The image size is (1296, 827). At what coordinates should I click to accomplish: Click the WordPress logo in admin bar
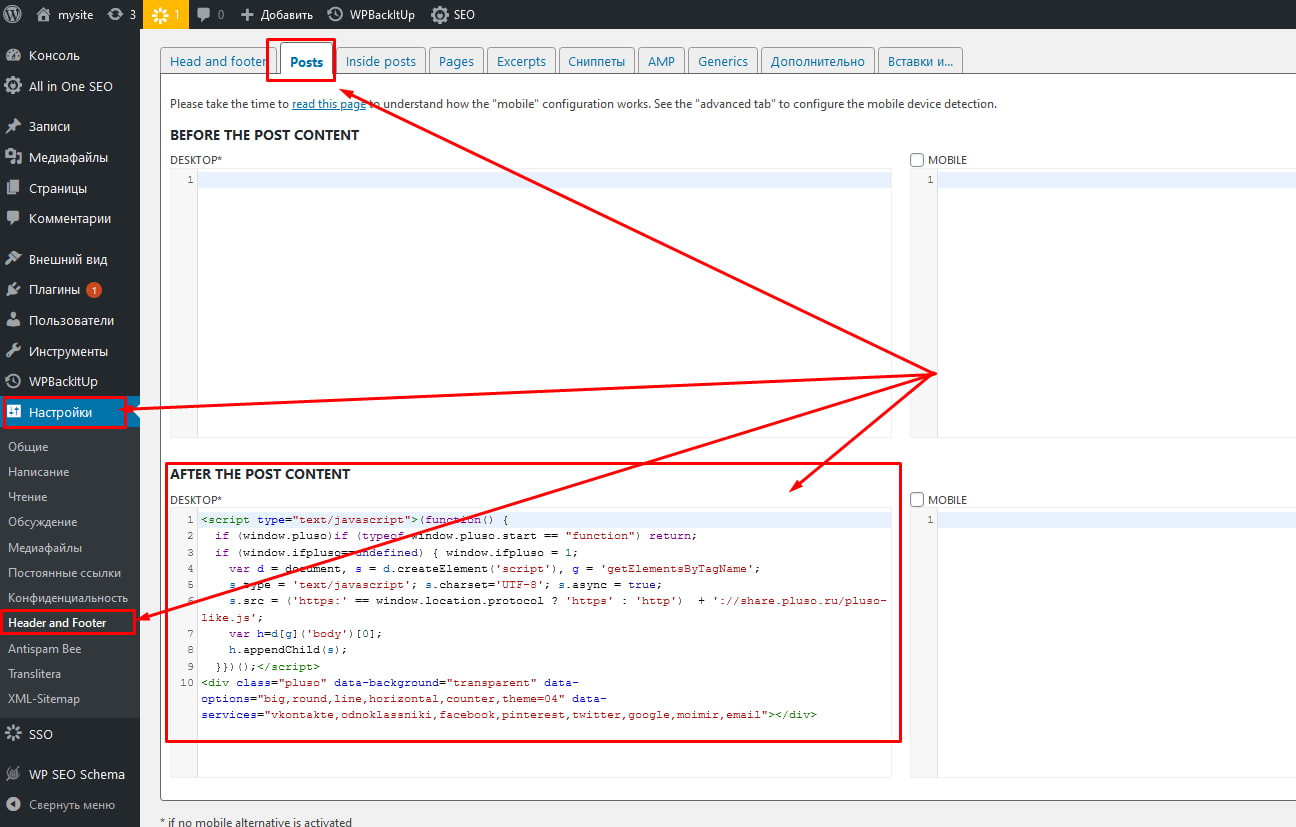coord(13,14)
